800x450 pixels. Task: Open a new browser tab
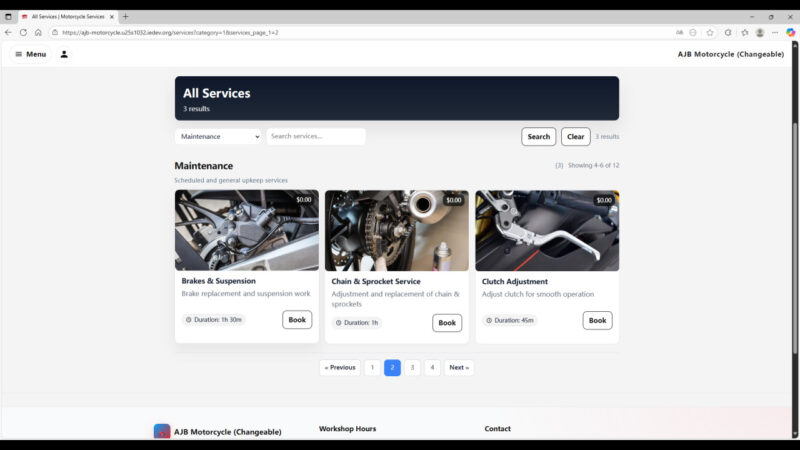(x=125, y=16)
